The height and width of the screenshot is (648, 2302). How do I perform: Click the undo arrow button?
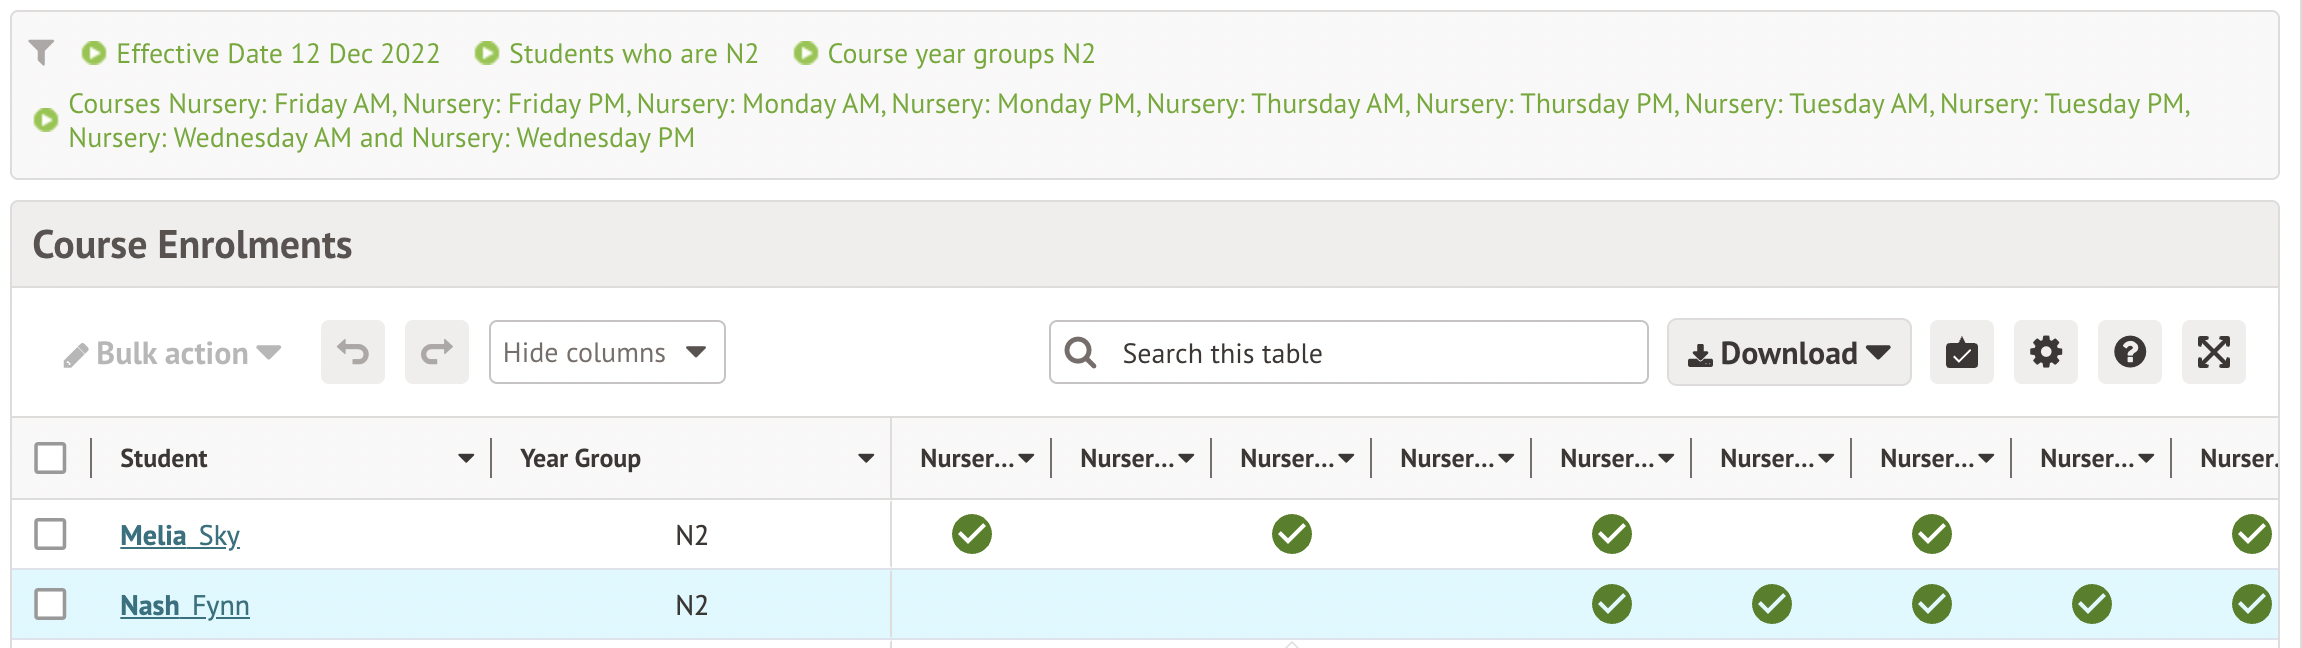[353, 352]
